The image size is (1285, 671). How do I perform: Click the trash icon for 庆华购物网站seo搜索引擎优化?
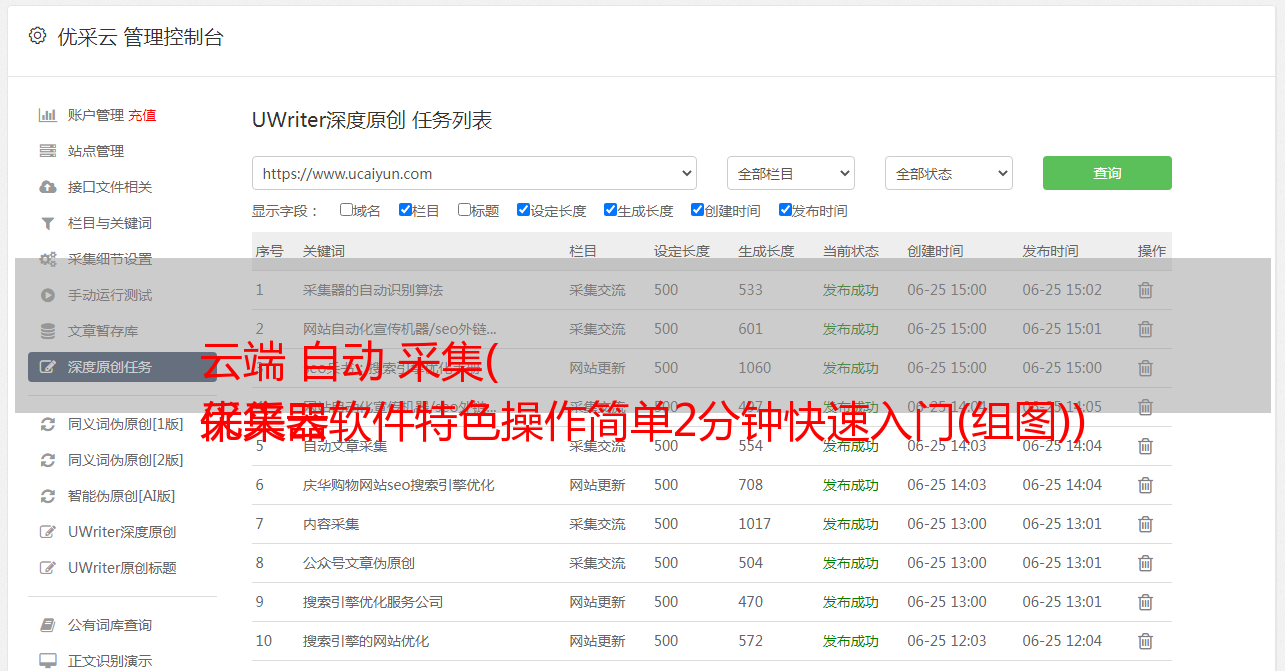click(x=1145, y=485)
